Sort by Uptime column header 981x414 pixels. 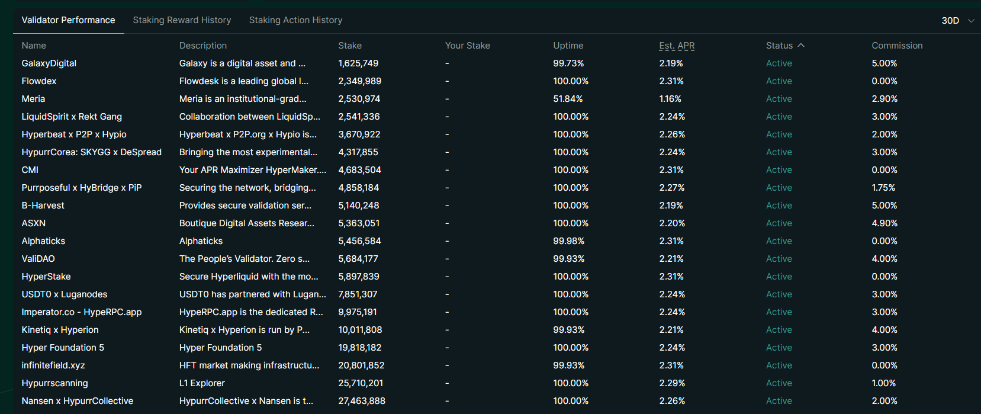(x=568, y=46)
